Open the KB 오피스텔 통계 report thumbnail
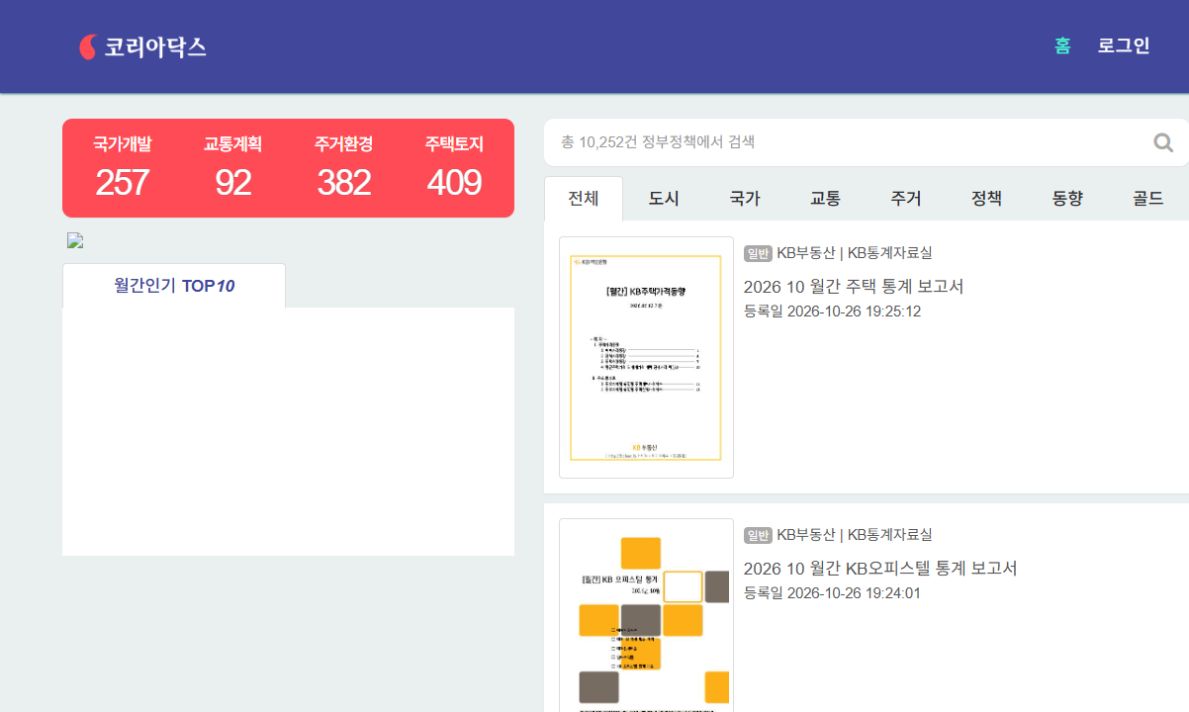The height and width of the screenshot is (712, 1189). [646, 615]
